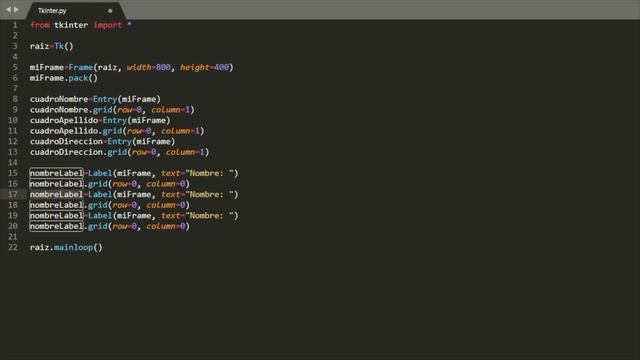The height and width of the screenshot is (360, 640).
Task: Click 'height=400' on line 5
Action: pos(204,67)
